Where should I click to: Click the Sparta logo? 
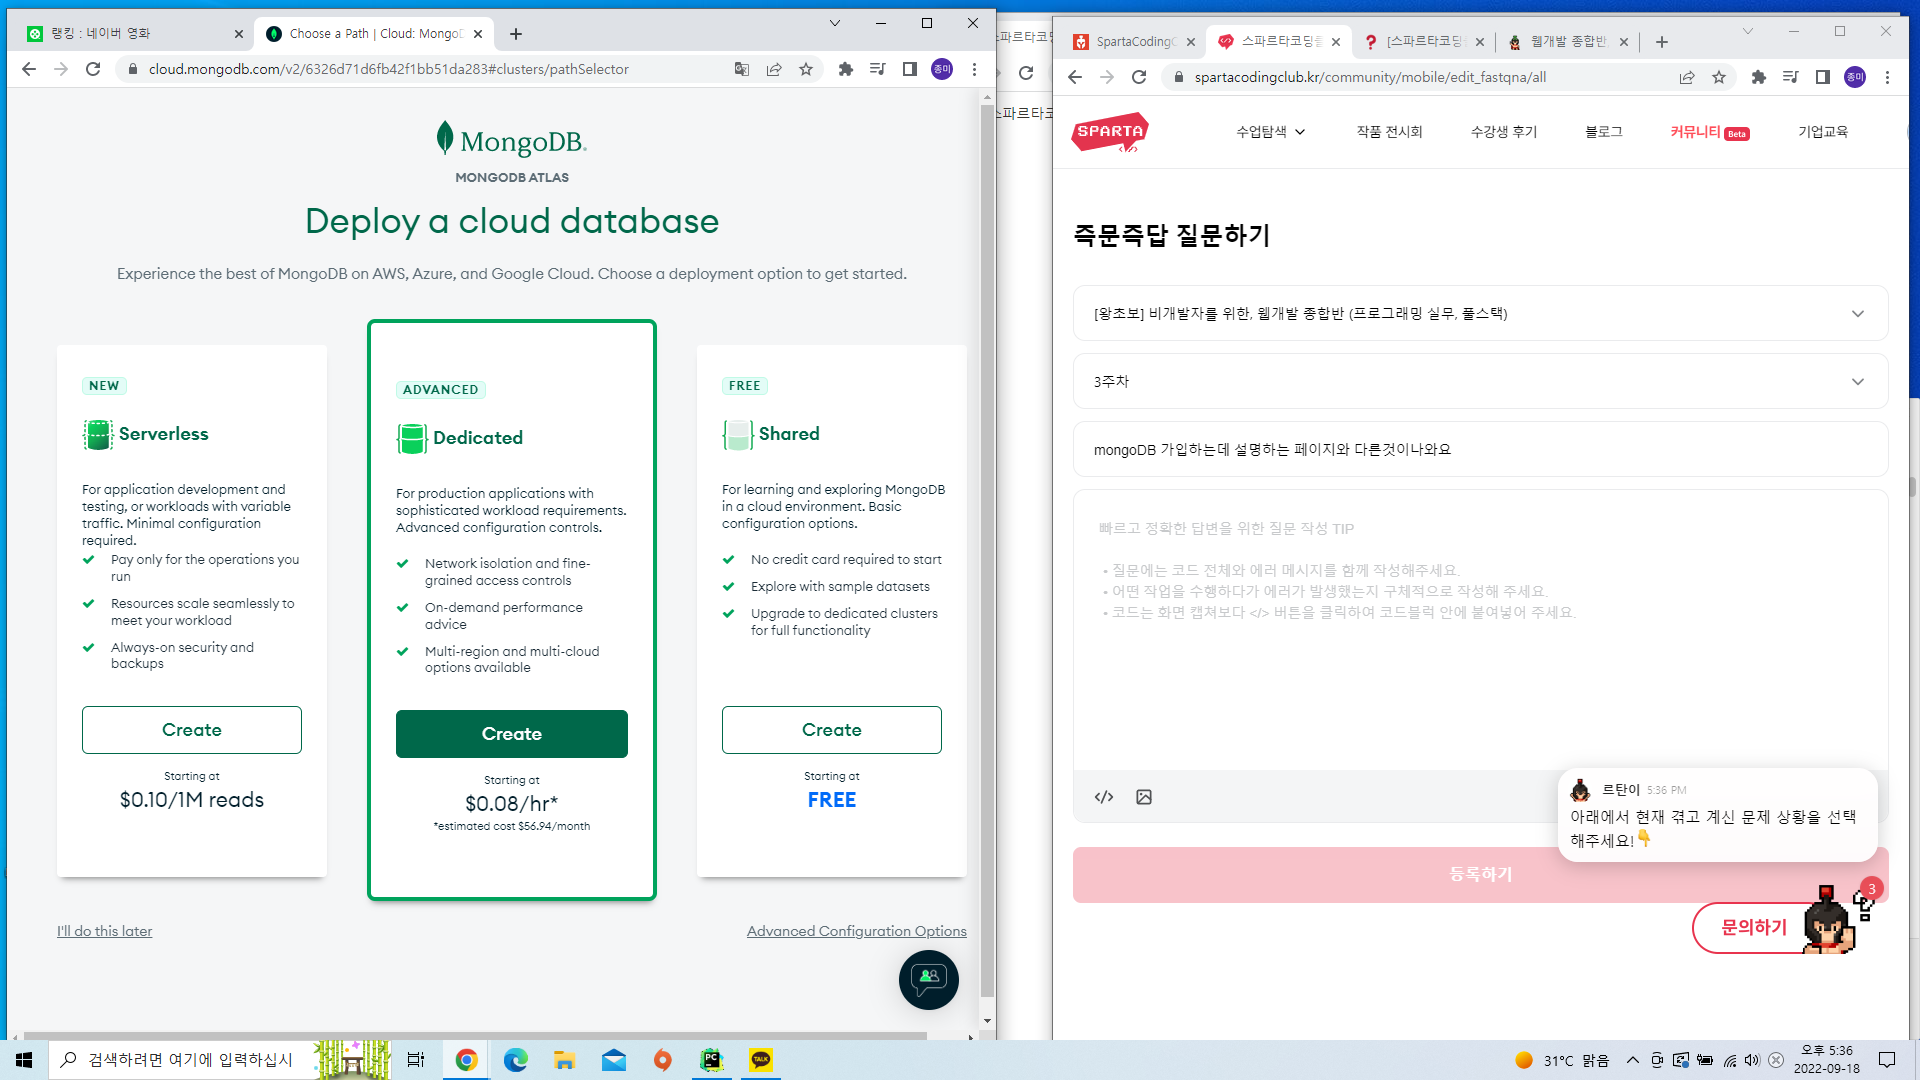1110,132
